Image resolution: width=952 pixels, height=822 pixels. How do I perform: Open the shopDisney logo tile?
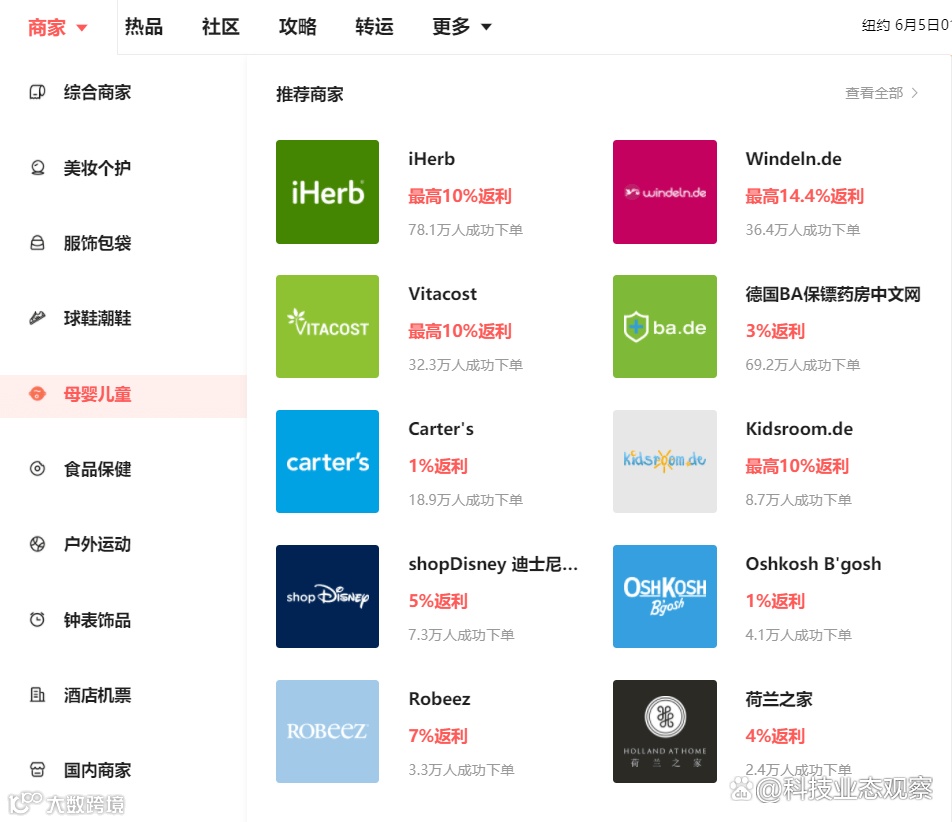(x=327, y=596)
